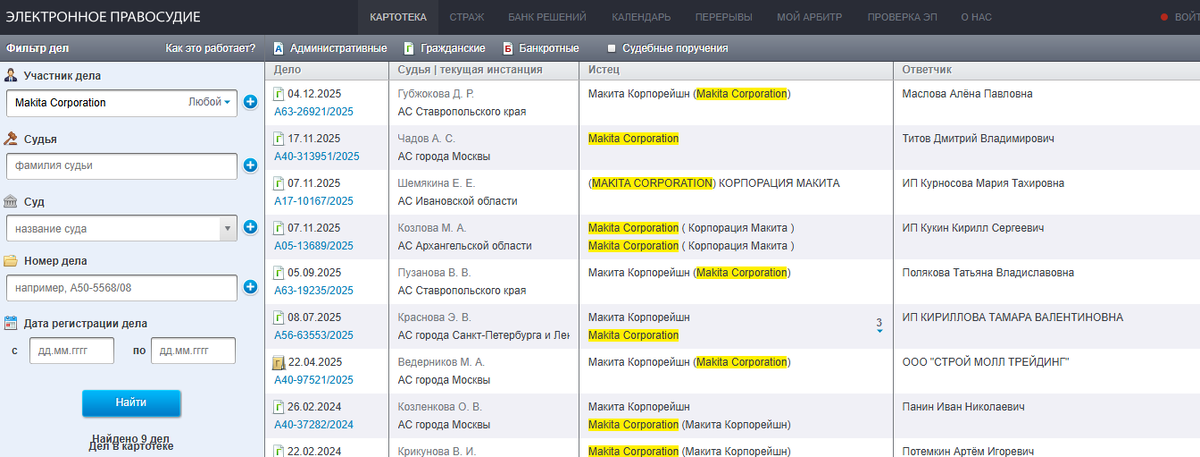Click the gavel icon beside Судья
Image resolution: width=1200 pixels, height=457 pixels.
click(x=11, y=138)
